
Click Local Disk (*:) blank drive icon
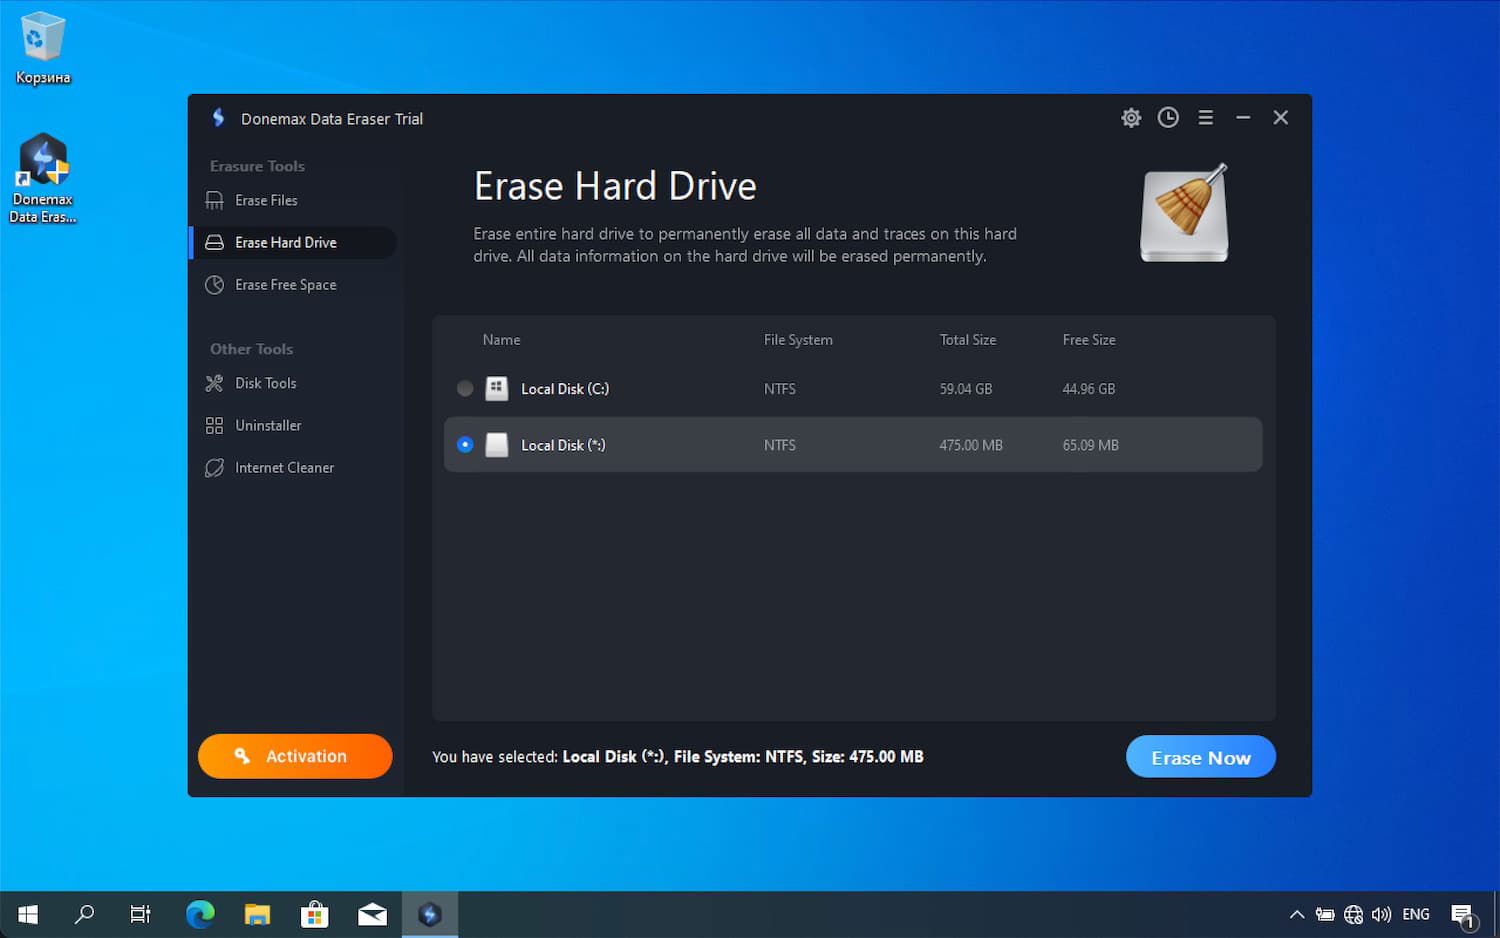click(x=497, y=445)
